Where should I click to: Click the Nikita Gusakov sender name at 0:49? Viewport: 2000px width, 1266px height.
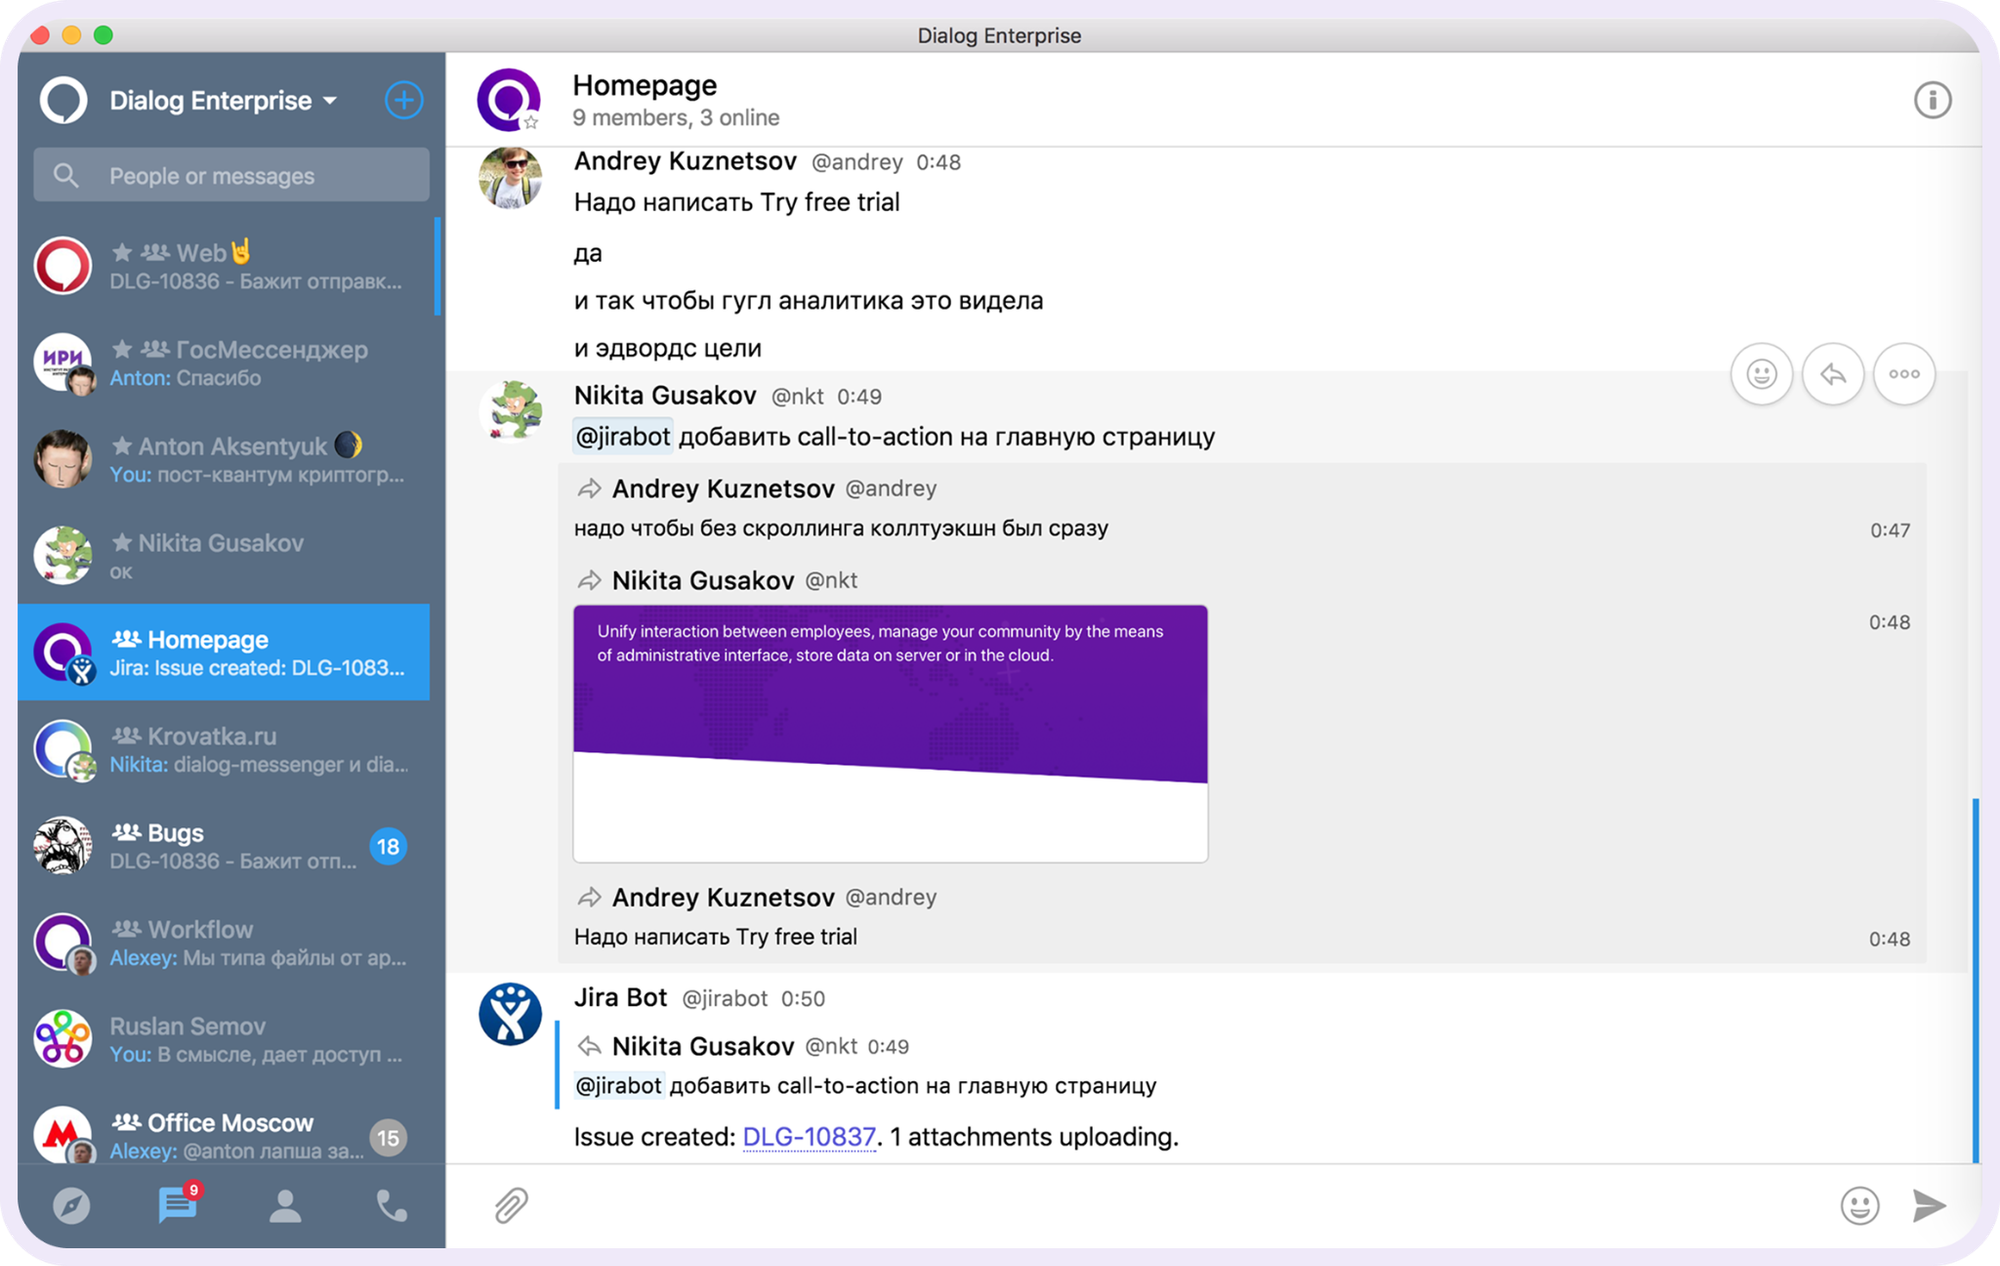tap(665, 396)
